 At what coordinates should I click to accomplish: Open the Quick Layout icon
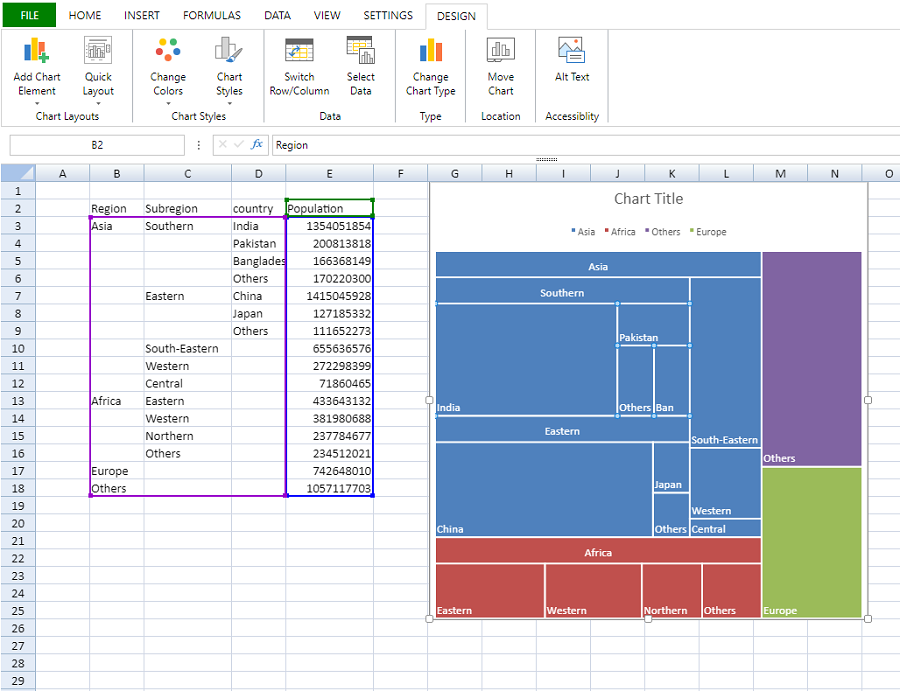(x=98, y=50)
